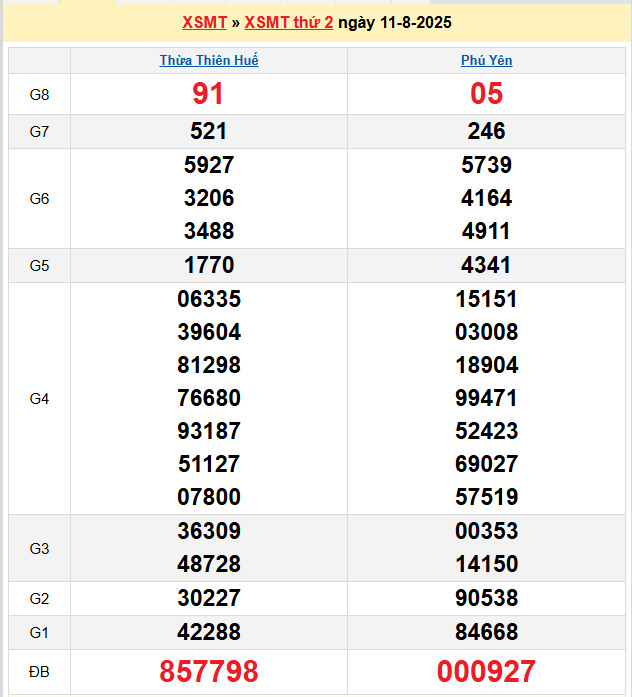This screenshot has height=697, width=632.
Task: Select the G4 number 03008
Action: tap(487, 332)
